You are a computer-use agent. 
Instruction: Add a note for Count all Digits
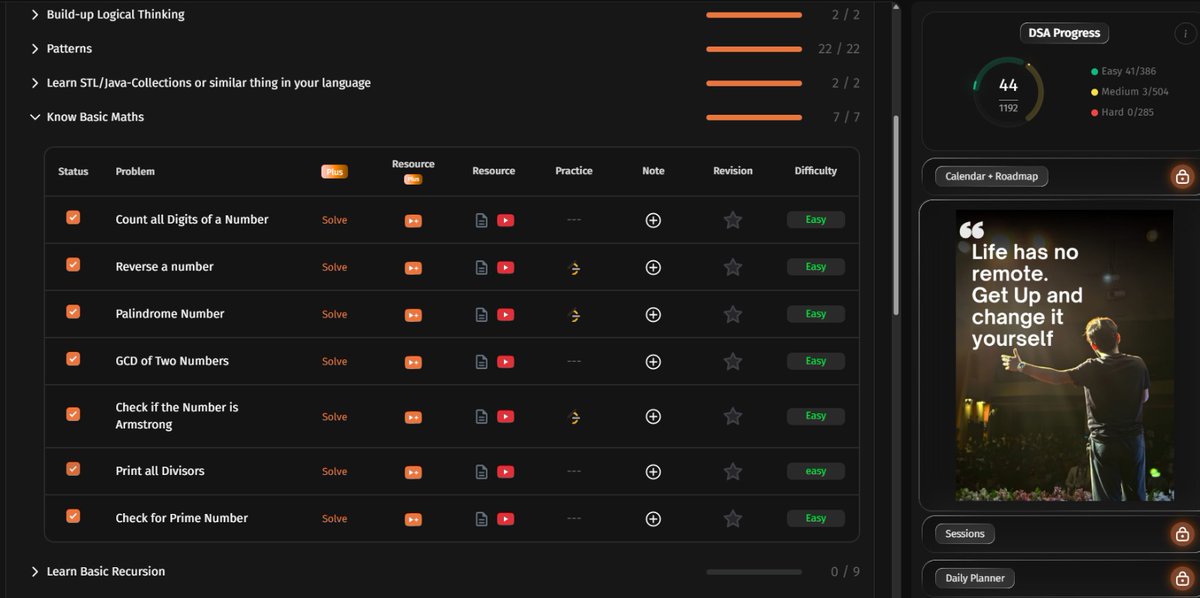pyautogui.click(x=653, y=220)
